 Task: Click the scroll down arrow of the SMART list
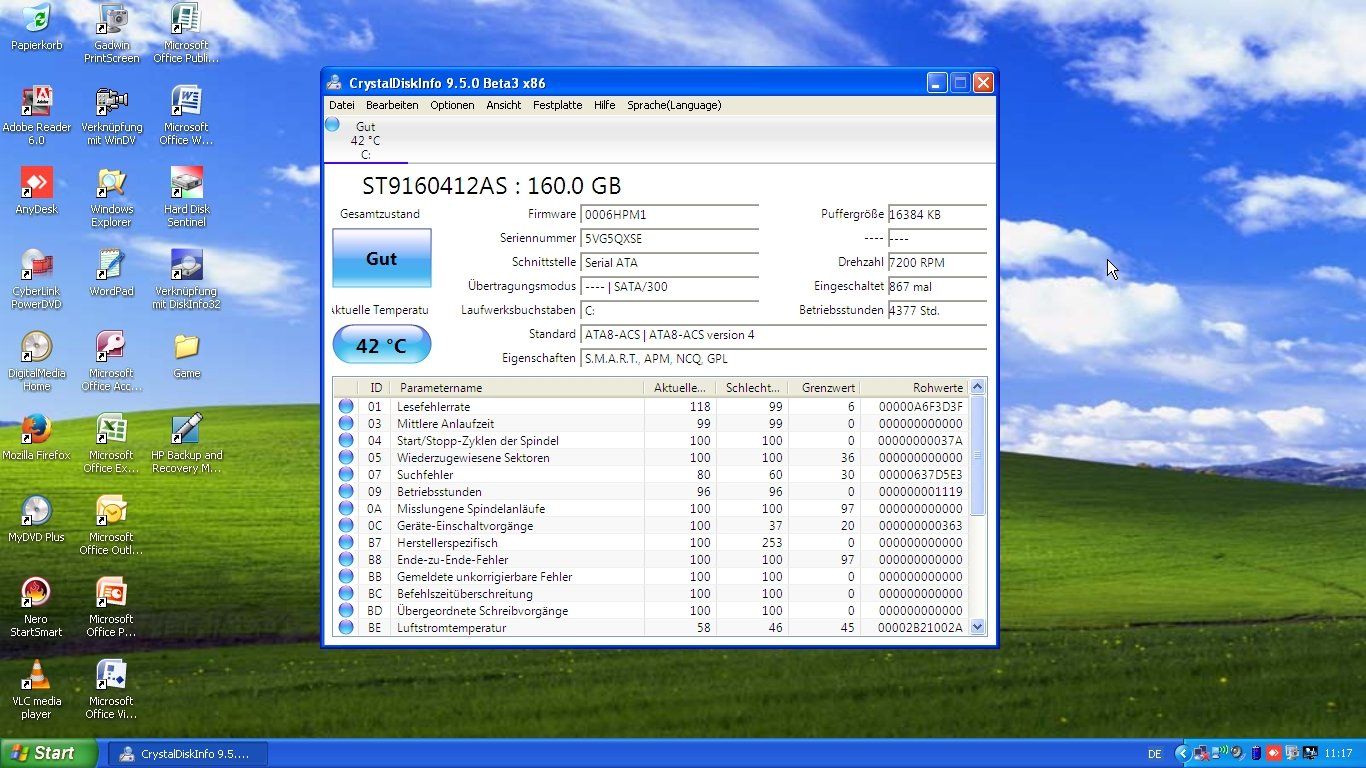[x=978, y=627]
